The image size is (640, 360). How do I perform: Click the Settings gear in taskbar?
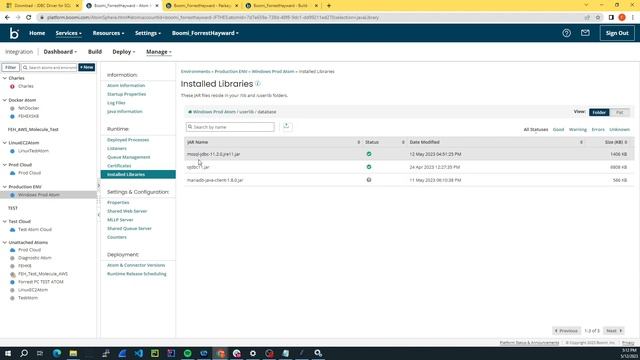coord(253,353)
